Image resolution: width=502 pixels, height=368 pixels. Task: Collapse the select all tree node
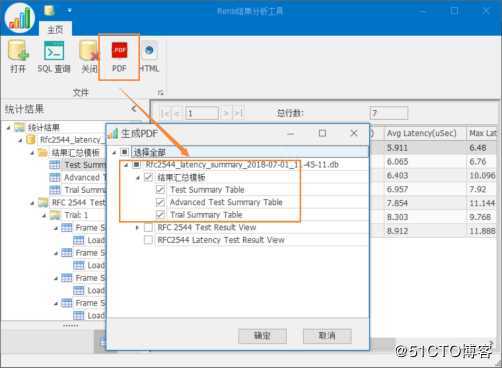tap(114, 153)
